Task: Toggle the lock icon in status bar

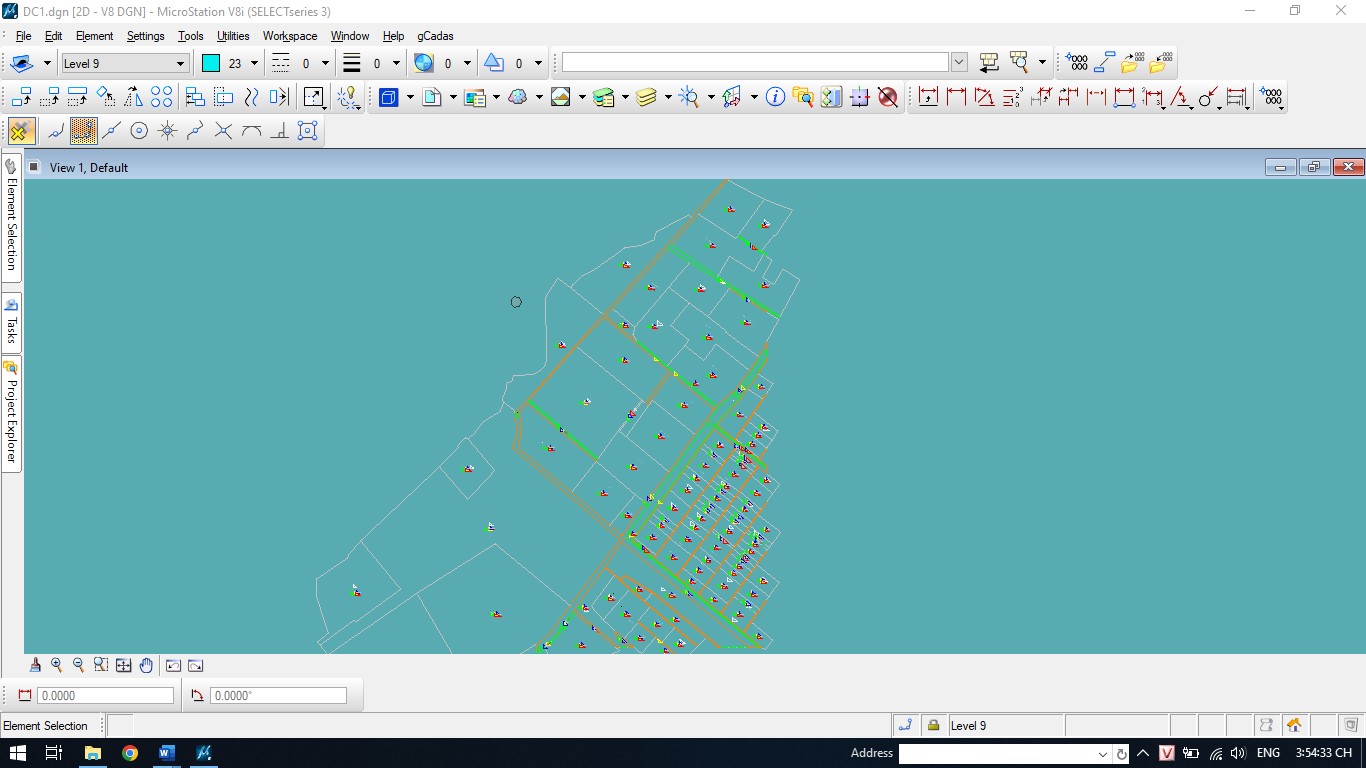Action: (x=933, y=726)
